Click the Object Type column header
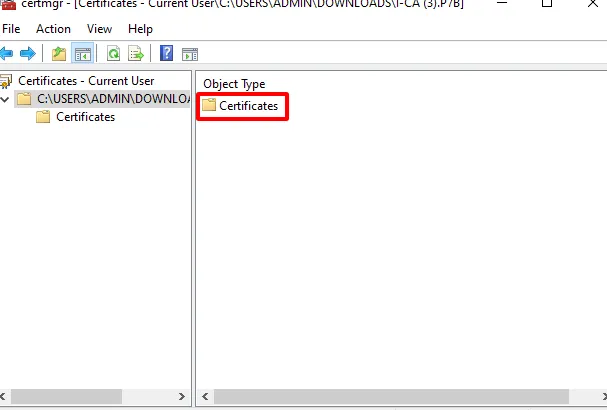The height and width of the screenshot is (410, 607). click(234, 84)
